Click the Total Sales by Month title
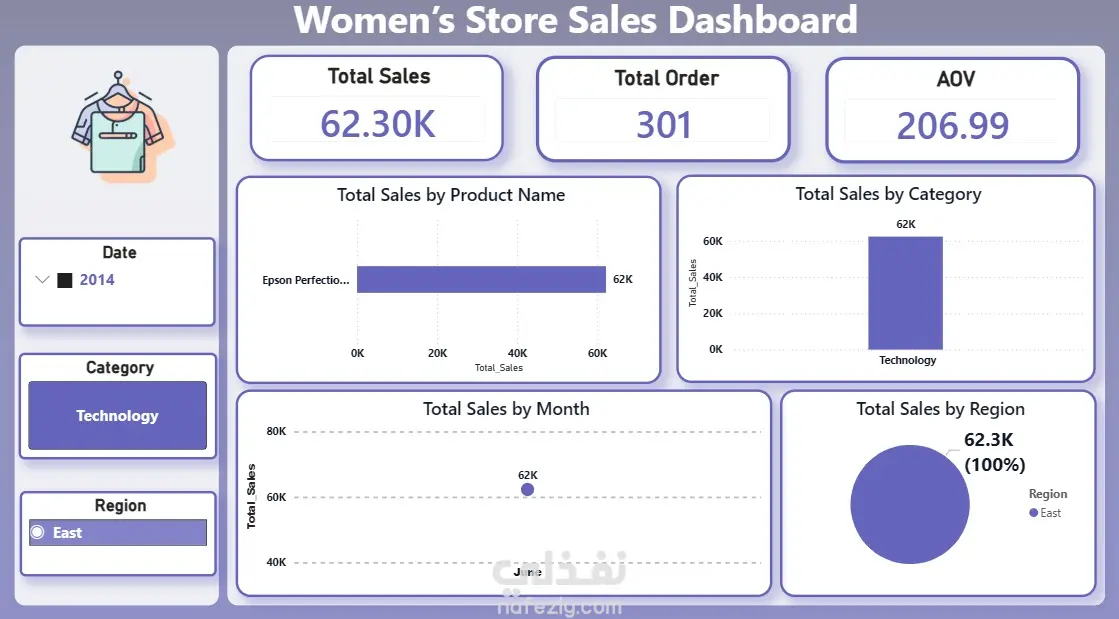Image resolution: width=1119 pixels, height=619 pixels. coord(506,409)
